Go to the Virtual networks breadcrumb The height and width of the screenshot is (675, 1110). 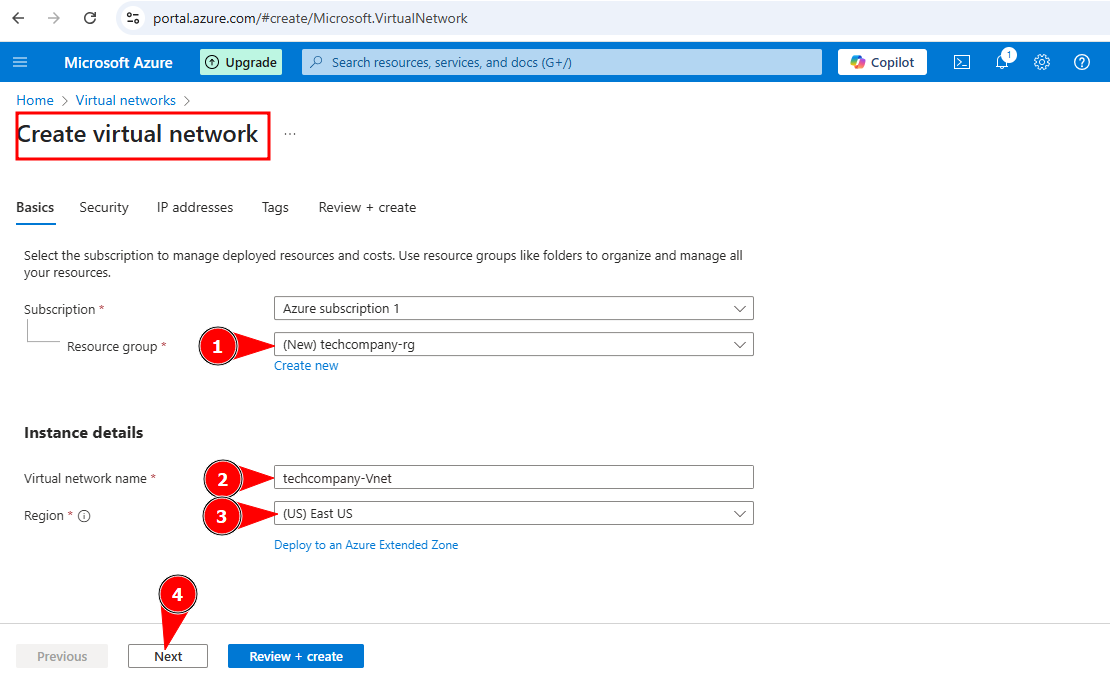tap(125, 100)
